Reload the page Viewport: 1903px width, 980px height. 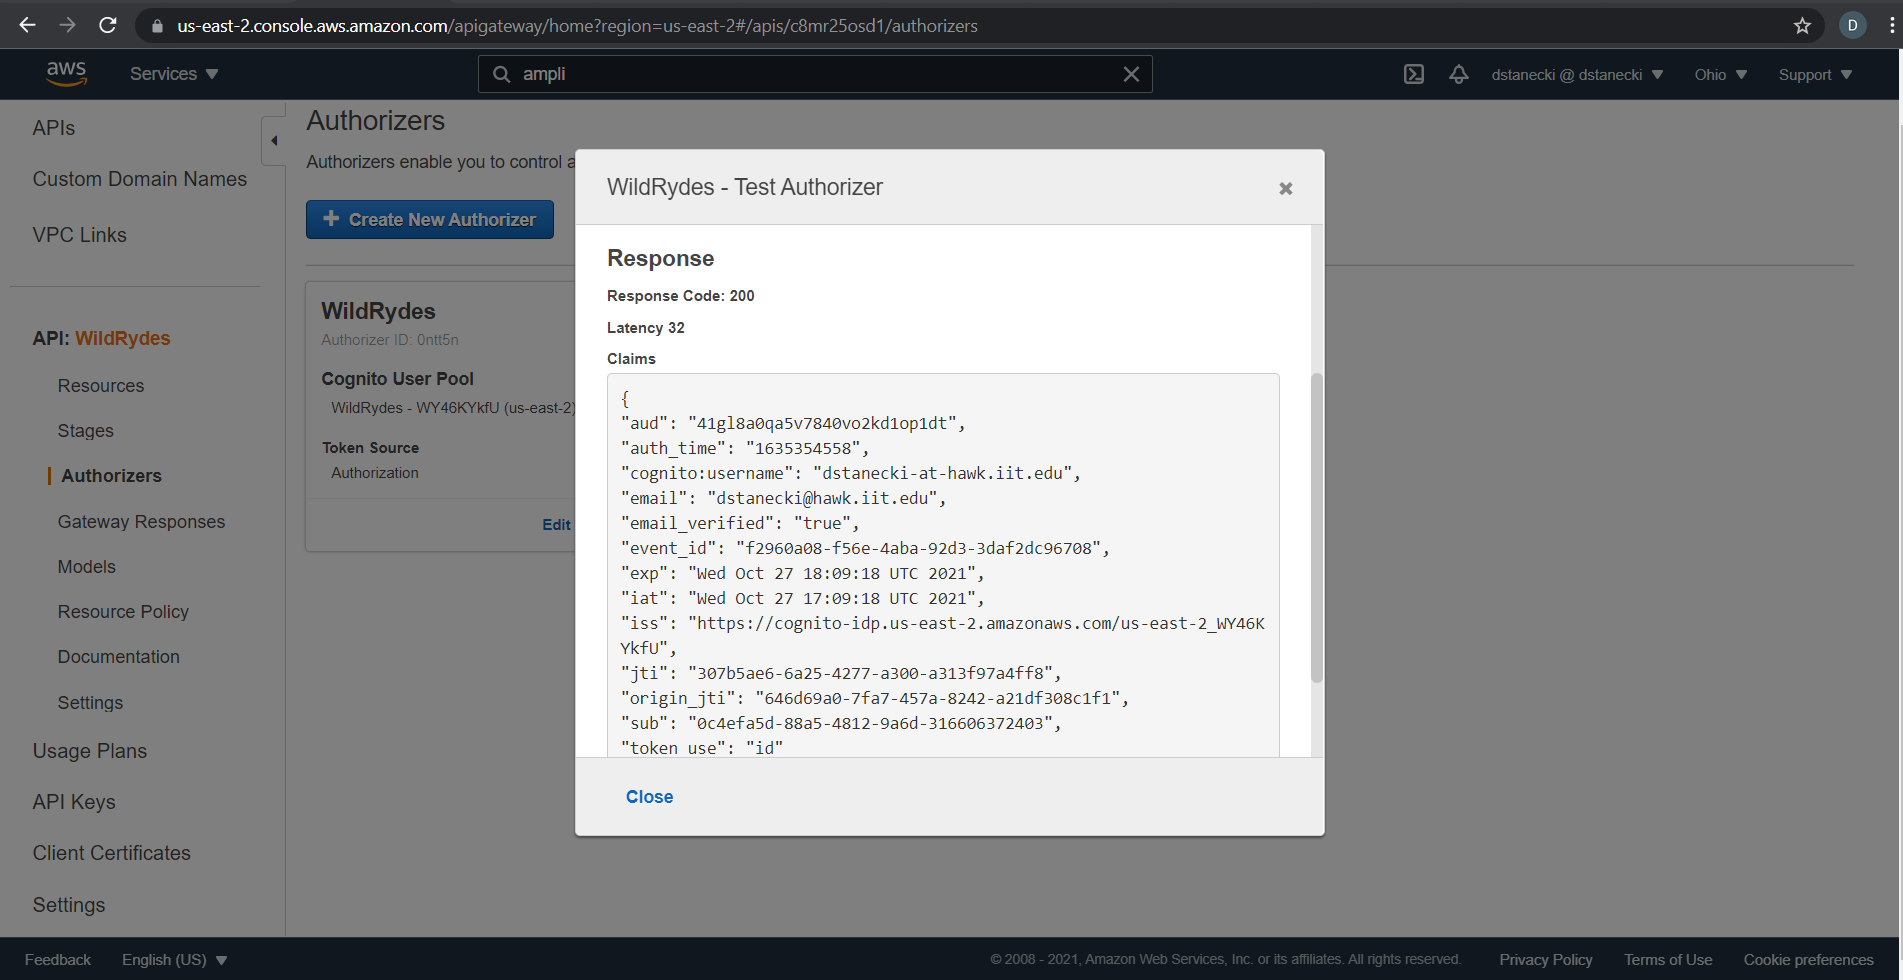click(x=108, y=25)
